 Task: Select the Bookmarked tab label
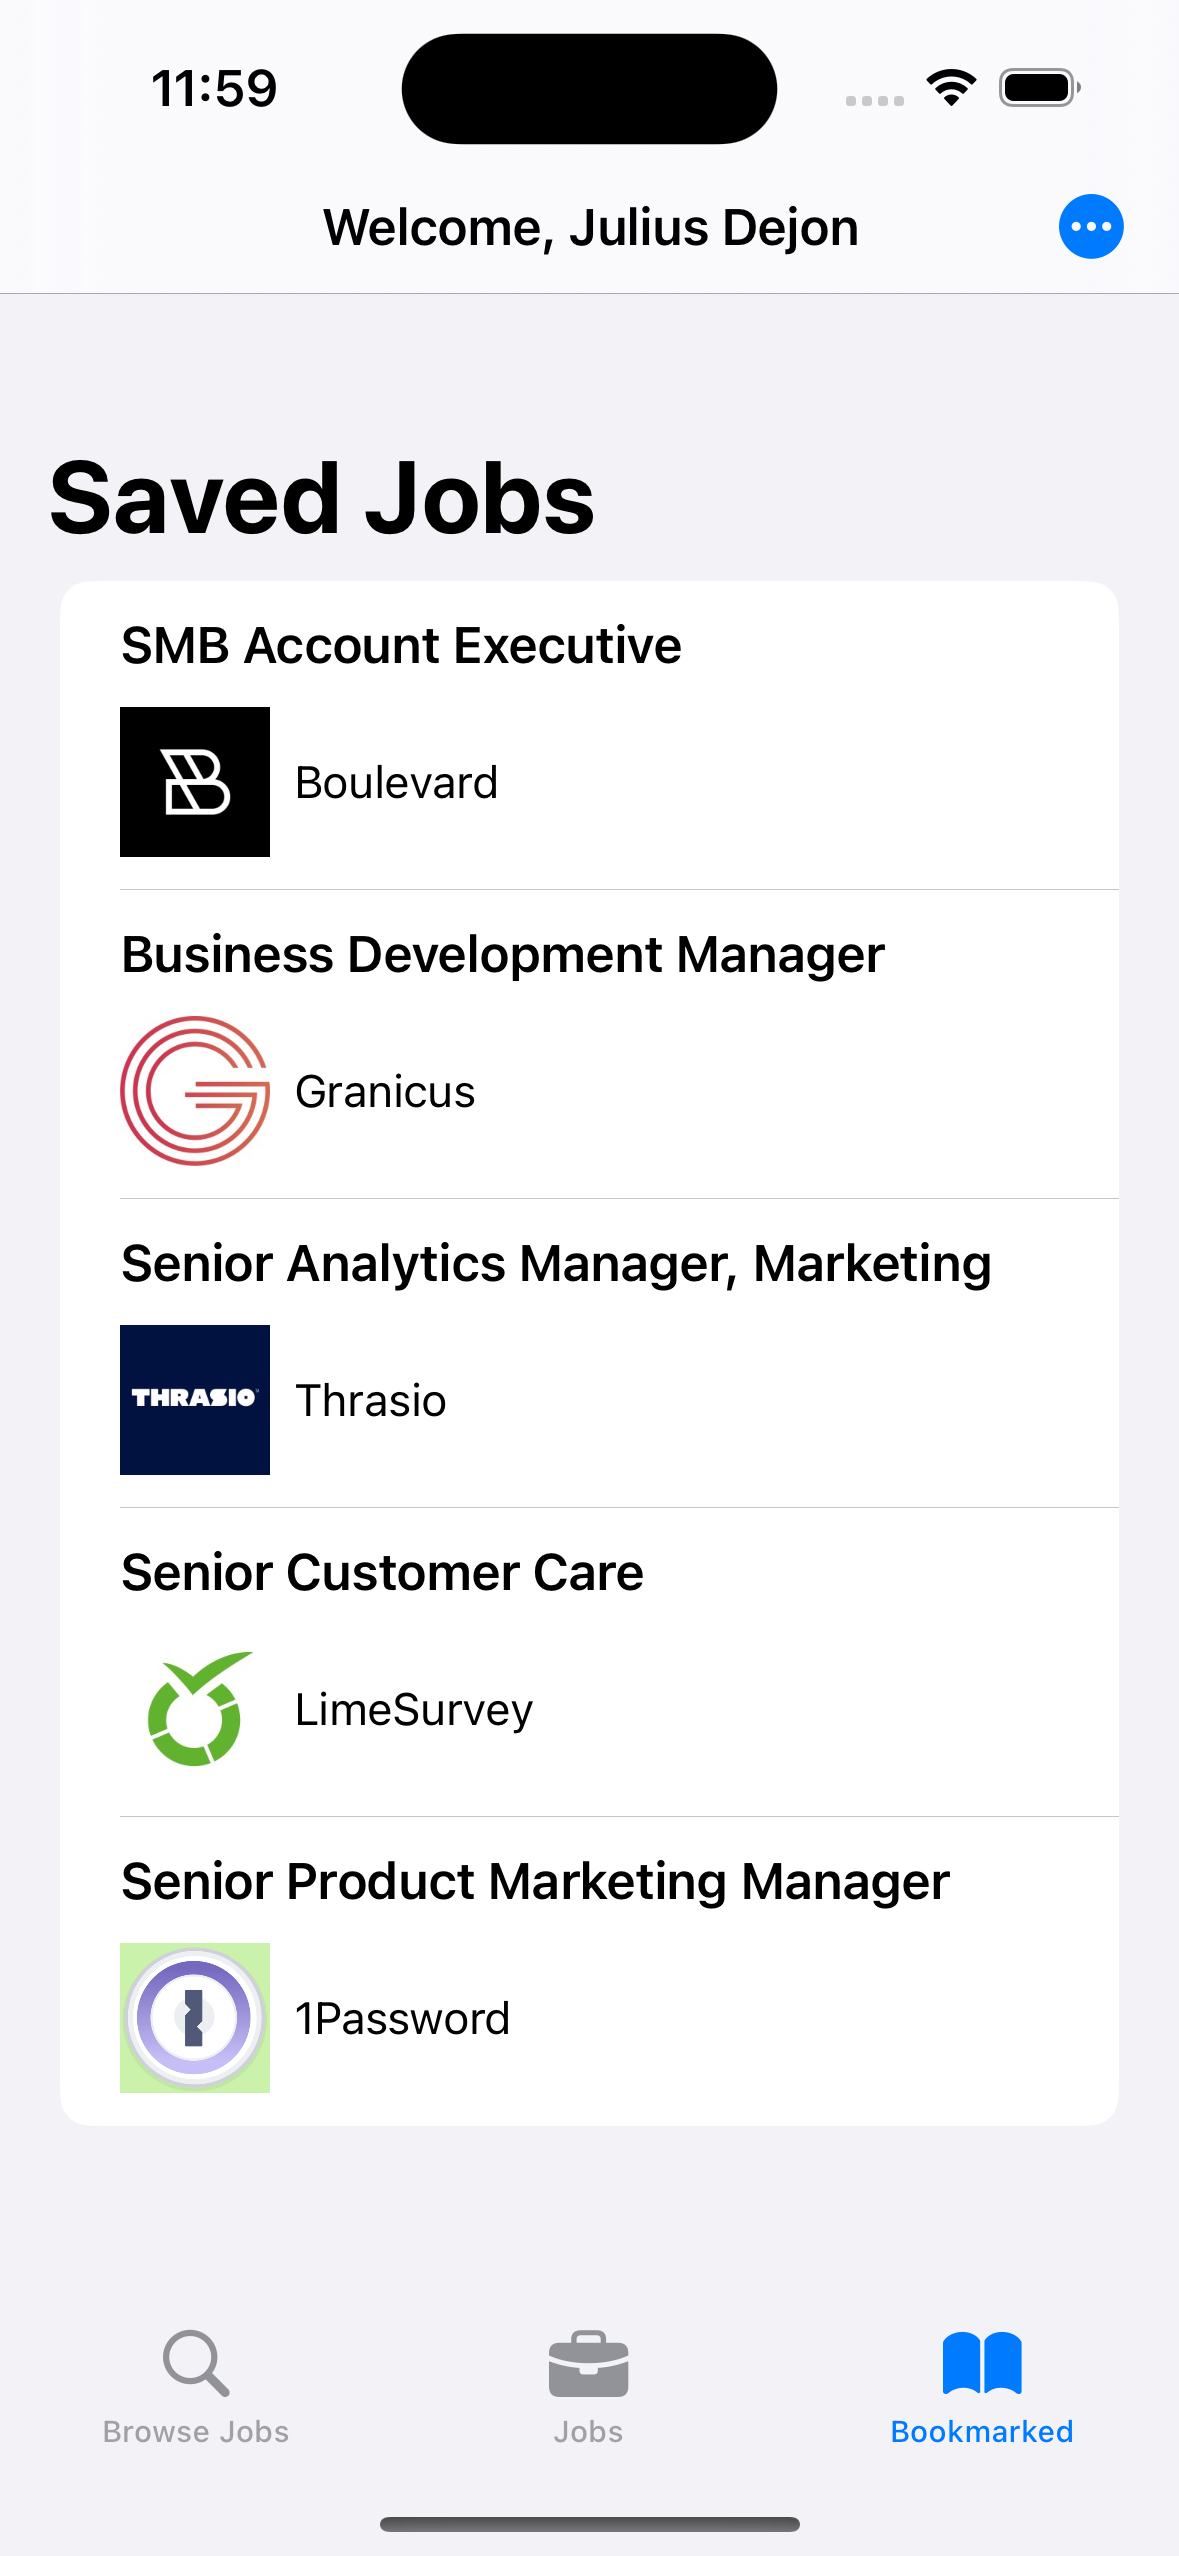point(982,2432)
